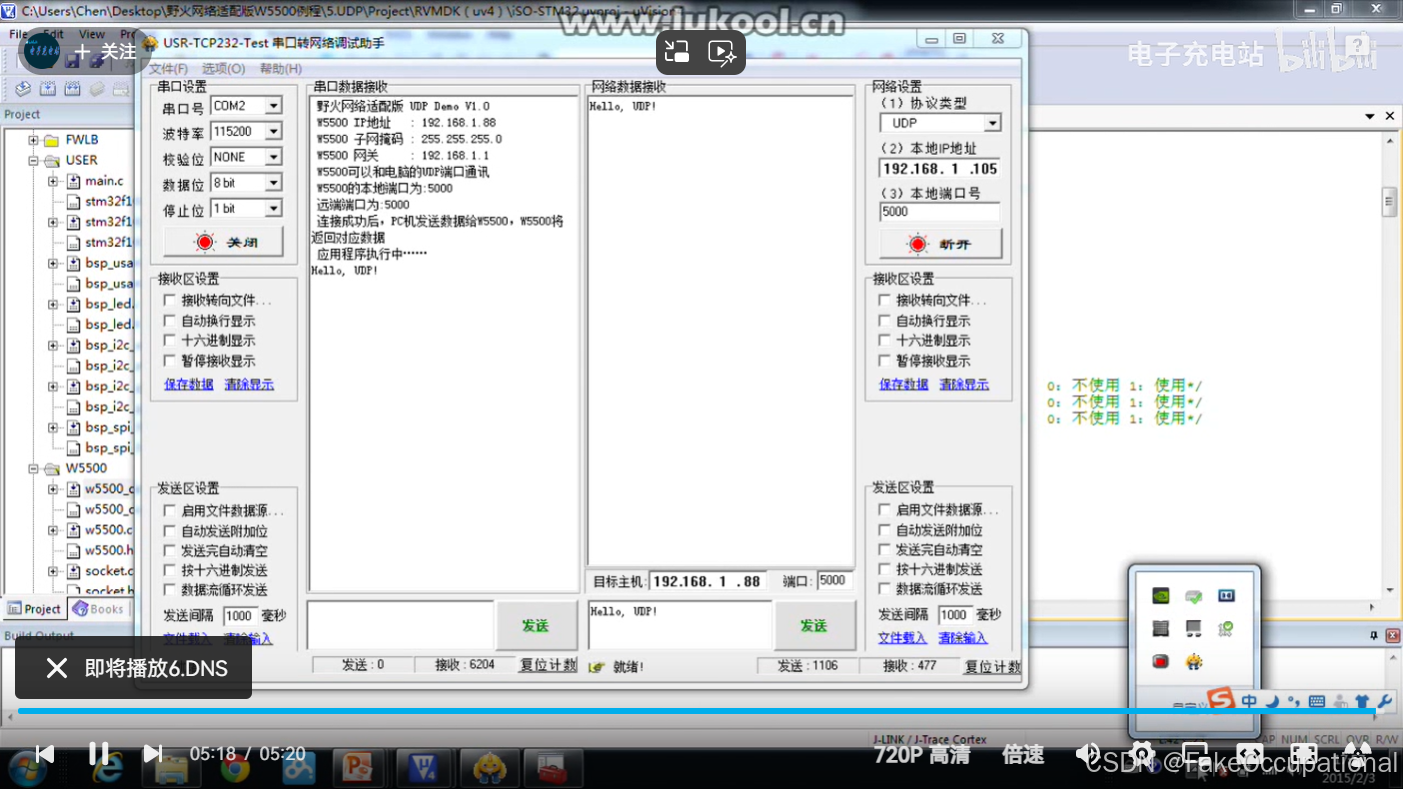1403x789 pixels.
Task: Open the 文件(F) menu
Action: (168, 69)
